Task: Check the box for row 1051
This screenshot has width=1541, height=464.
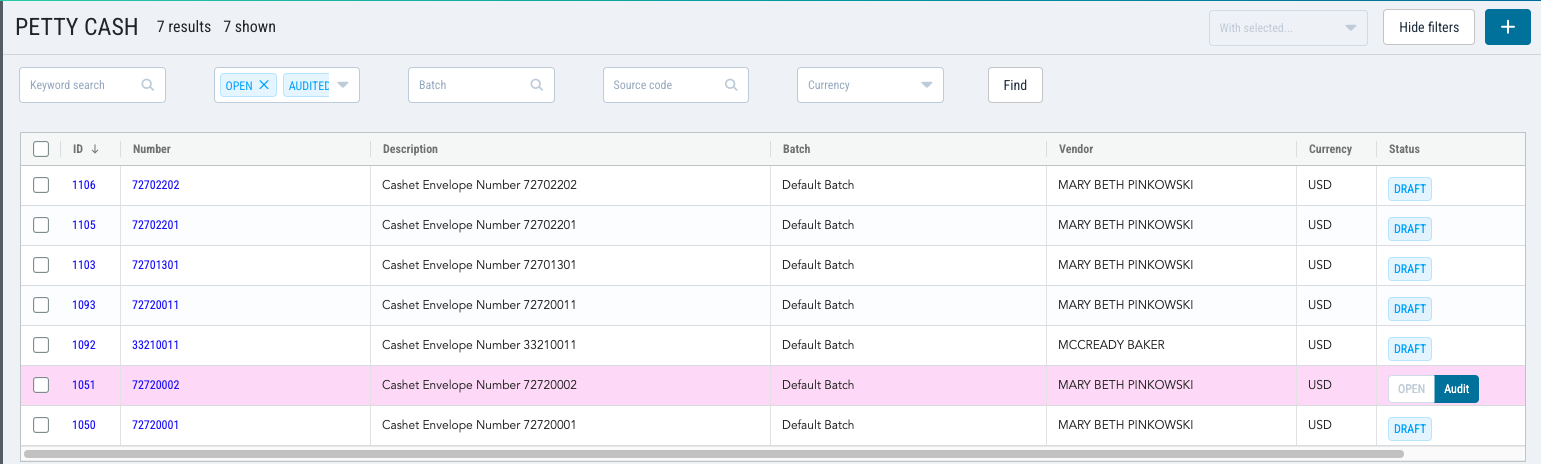Action: pos(41,385)
